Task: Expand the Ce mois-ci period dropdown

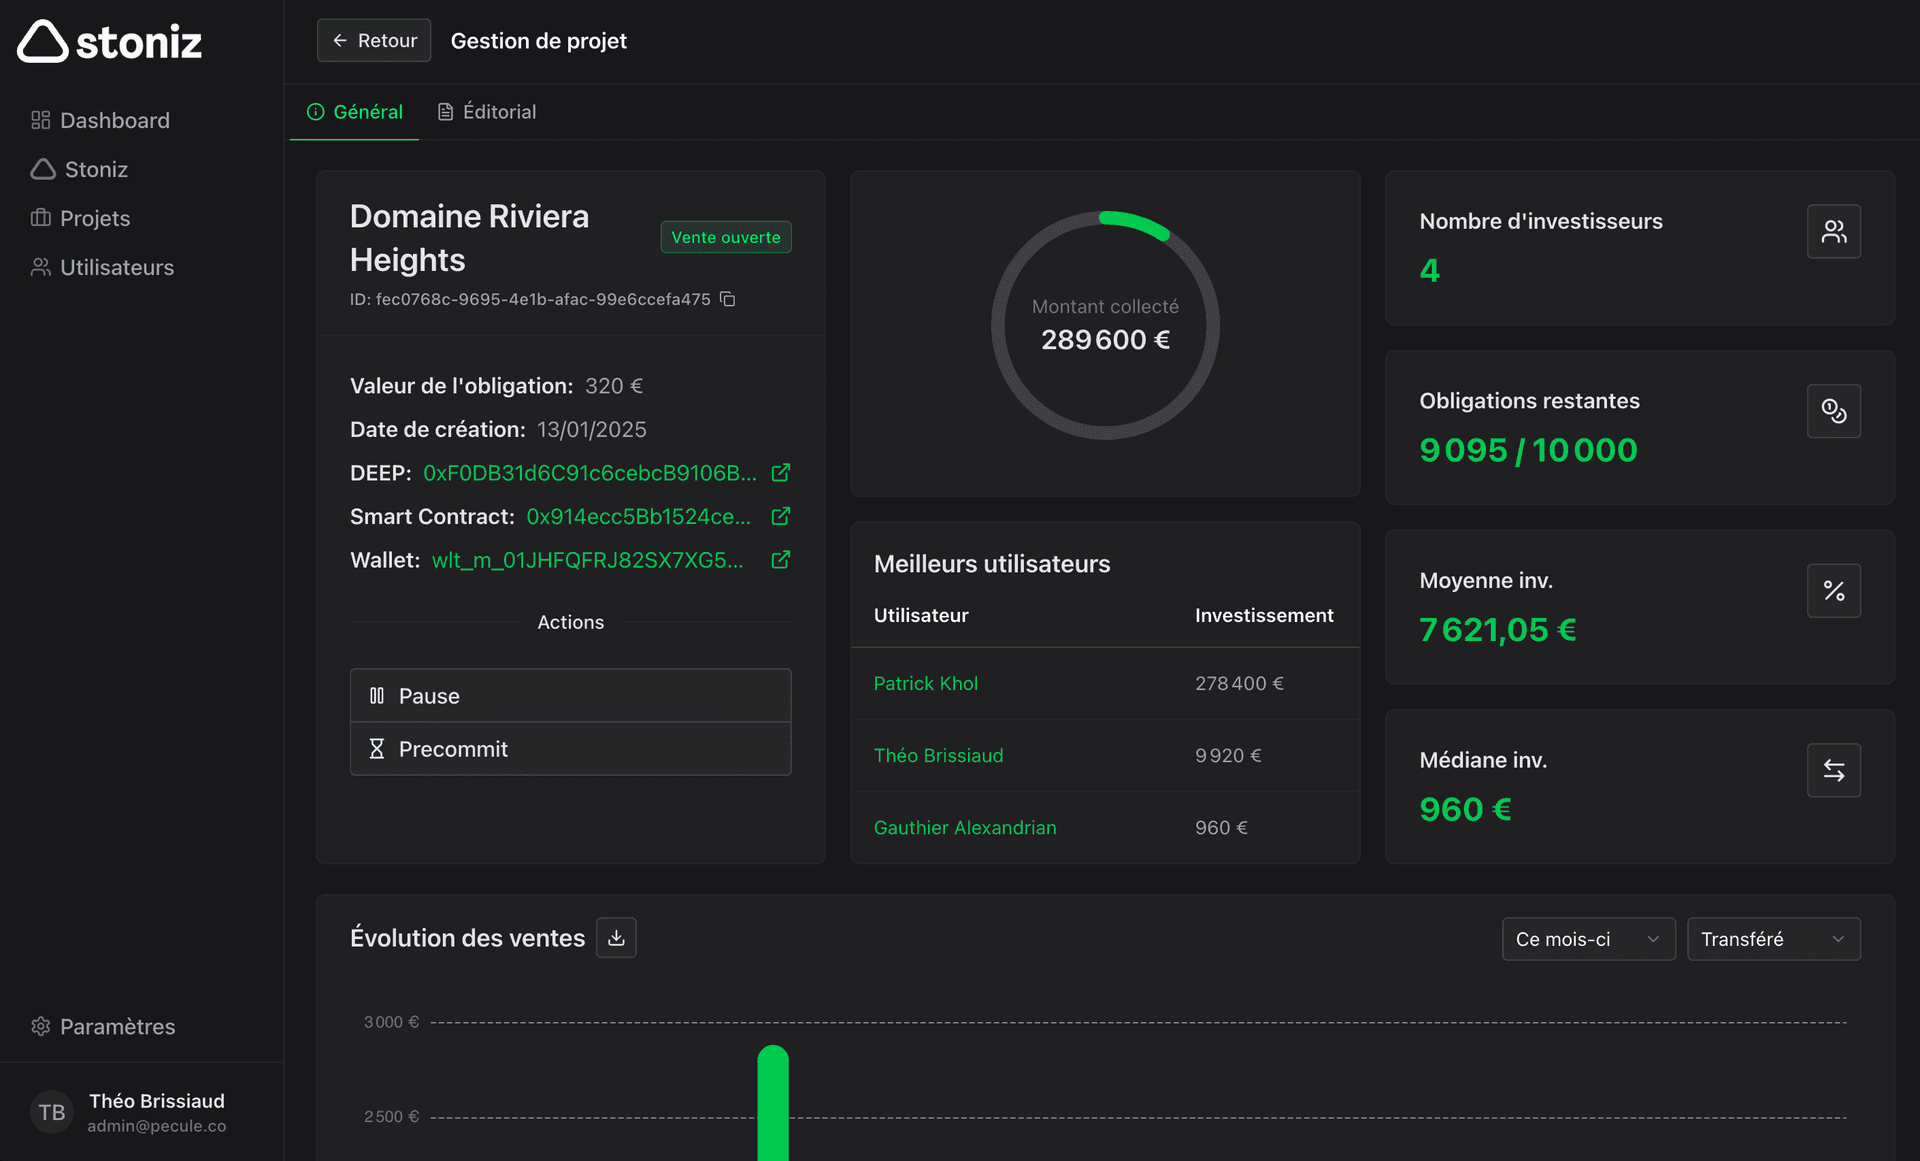Action: 1588,939
